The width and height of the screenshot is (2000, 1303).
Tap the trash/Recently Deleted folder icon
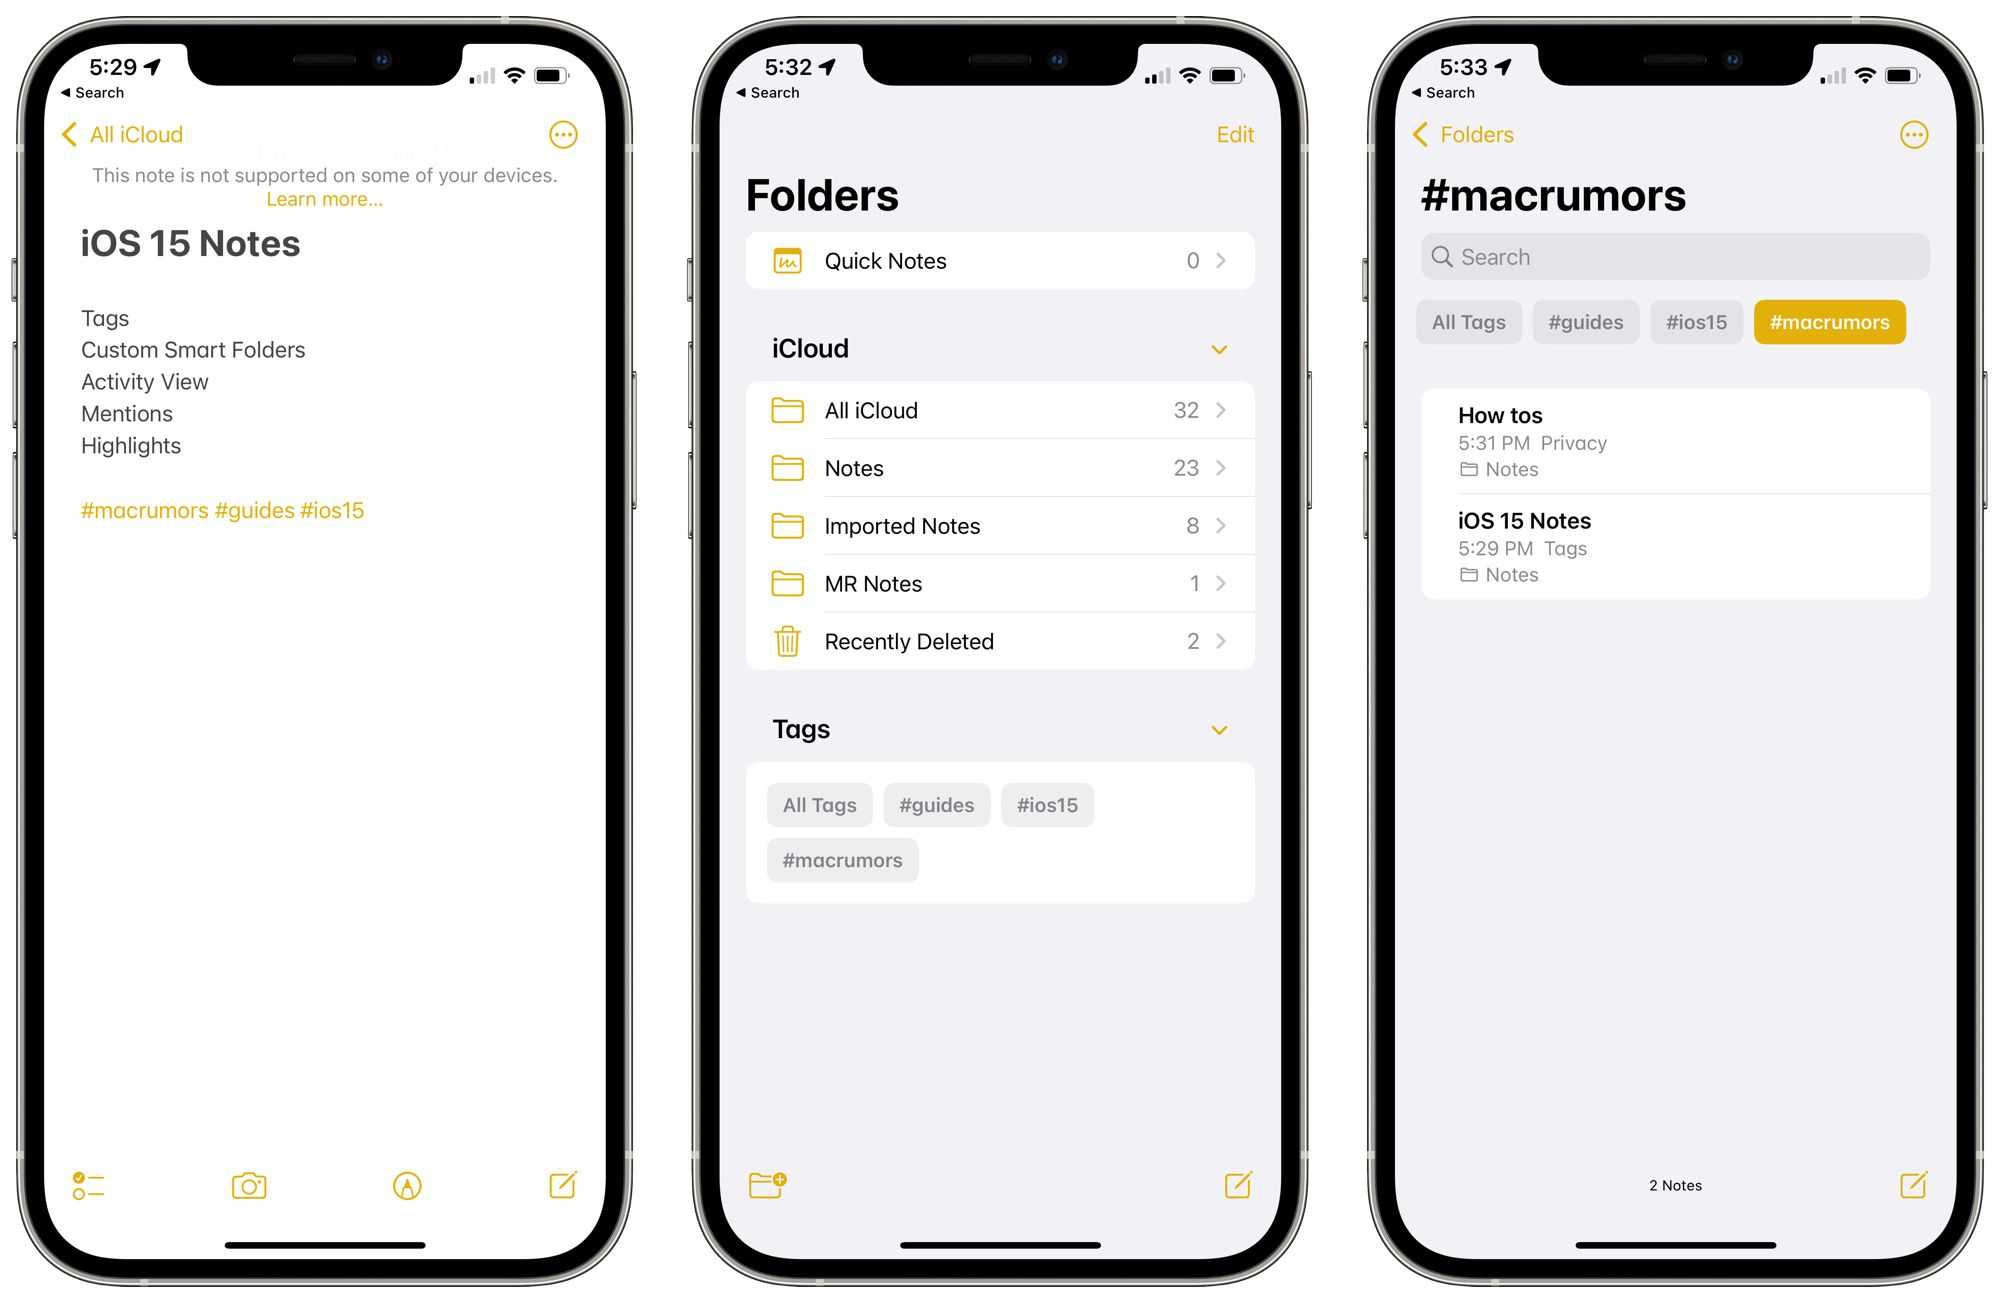(x=787, y=641)
